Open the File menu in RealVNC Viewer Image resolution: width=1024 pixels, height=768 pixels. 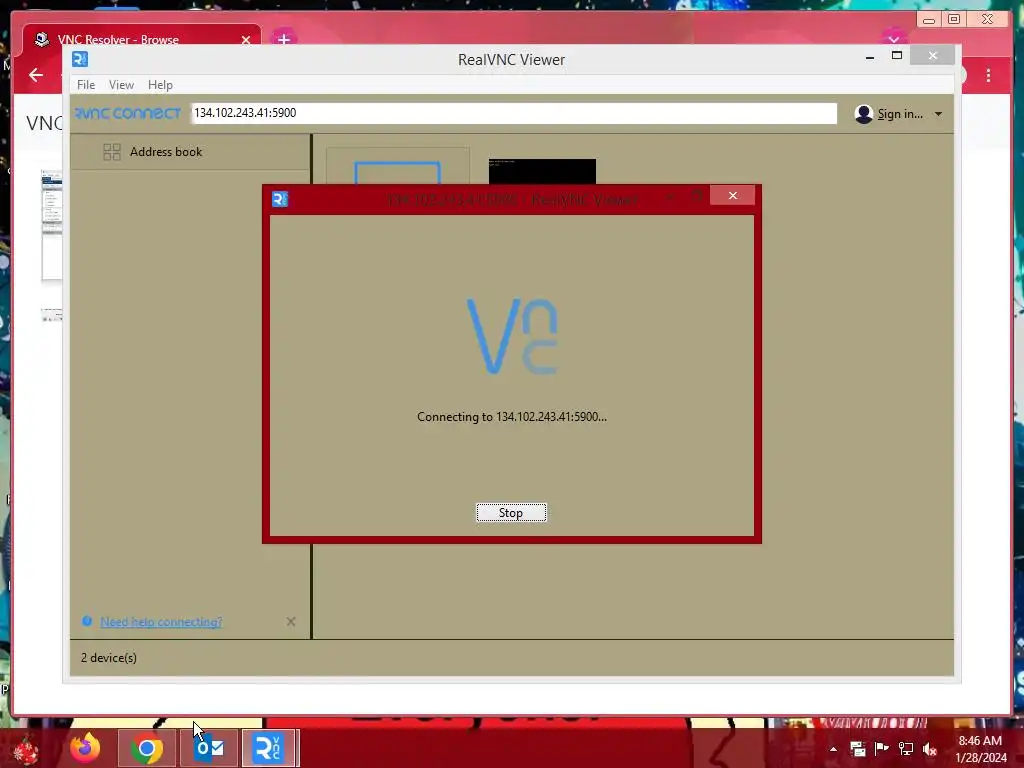tap(86, 85)
